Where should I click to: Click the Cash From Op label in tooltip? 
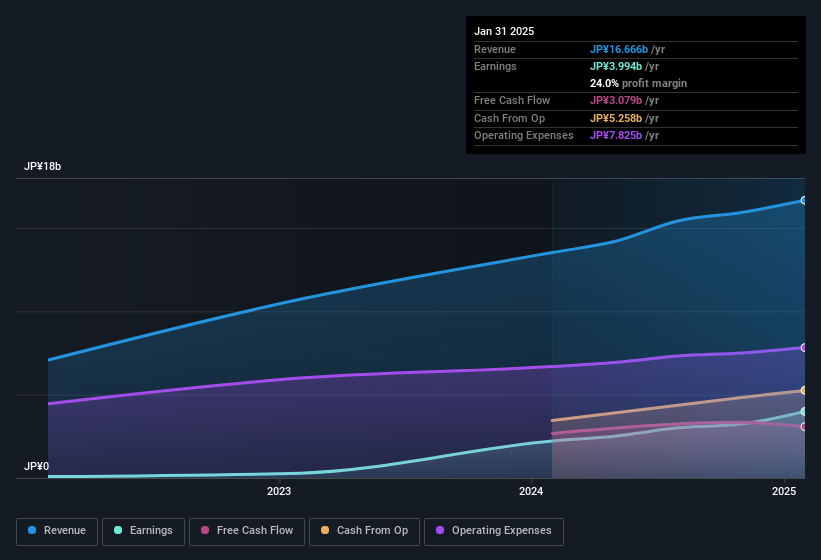[x=509, y=118]
